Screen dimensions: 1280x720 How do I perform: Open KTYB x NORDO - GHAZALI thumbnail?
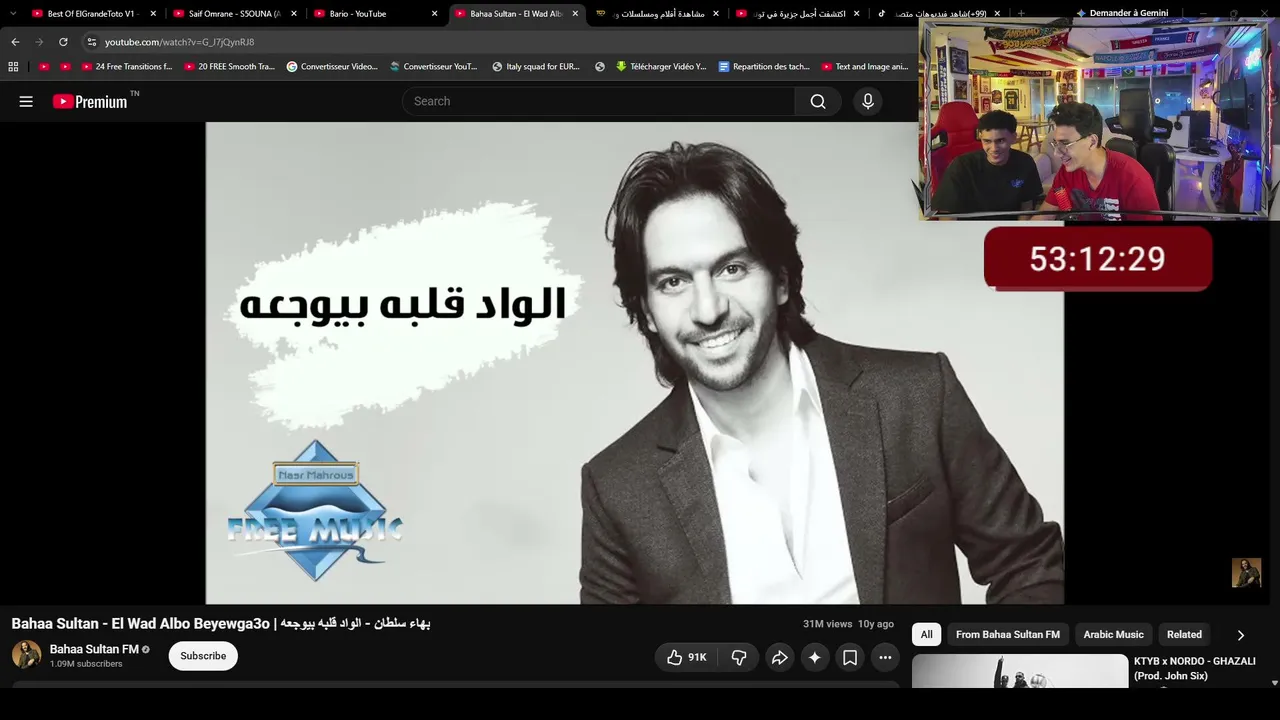point(1020,671)
